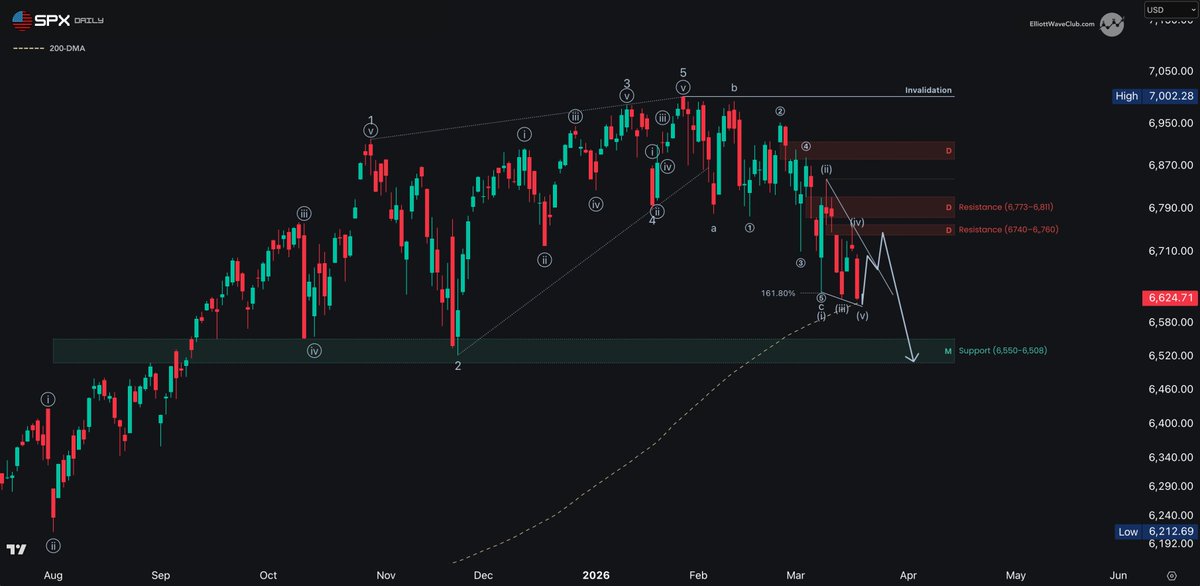Click the 6,790.00 price axis value
Viewport: 1200px width, 586px height.
point(1170,208)
